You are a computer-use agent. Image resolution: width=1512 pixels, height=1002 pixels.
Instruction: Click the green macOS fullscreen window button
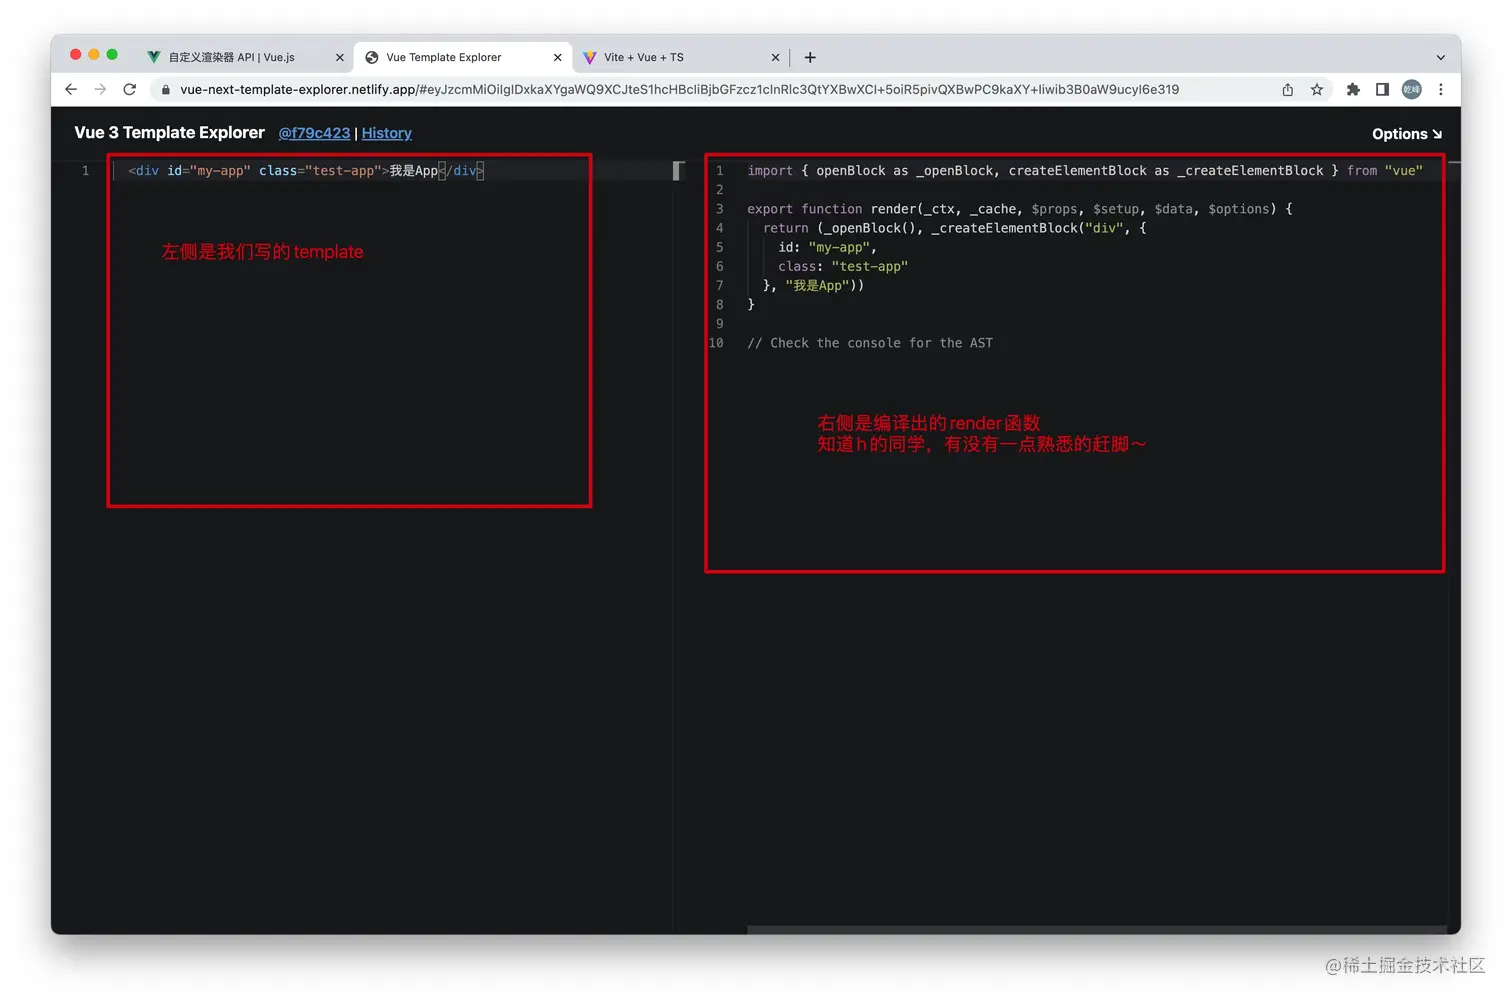(112, 55)
